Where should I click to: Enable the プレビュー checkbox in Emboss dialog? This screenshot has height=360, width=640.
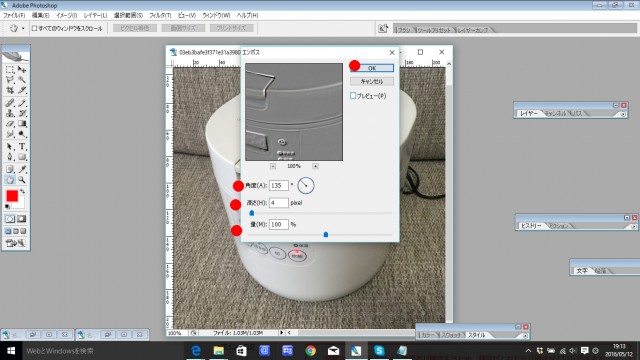(x=353, y=96)
